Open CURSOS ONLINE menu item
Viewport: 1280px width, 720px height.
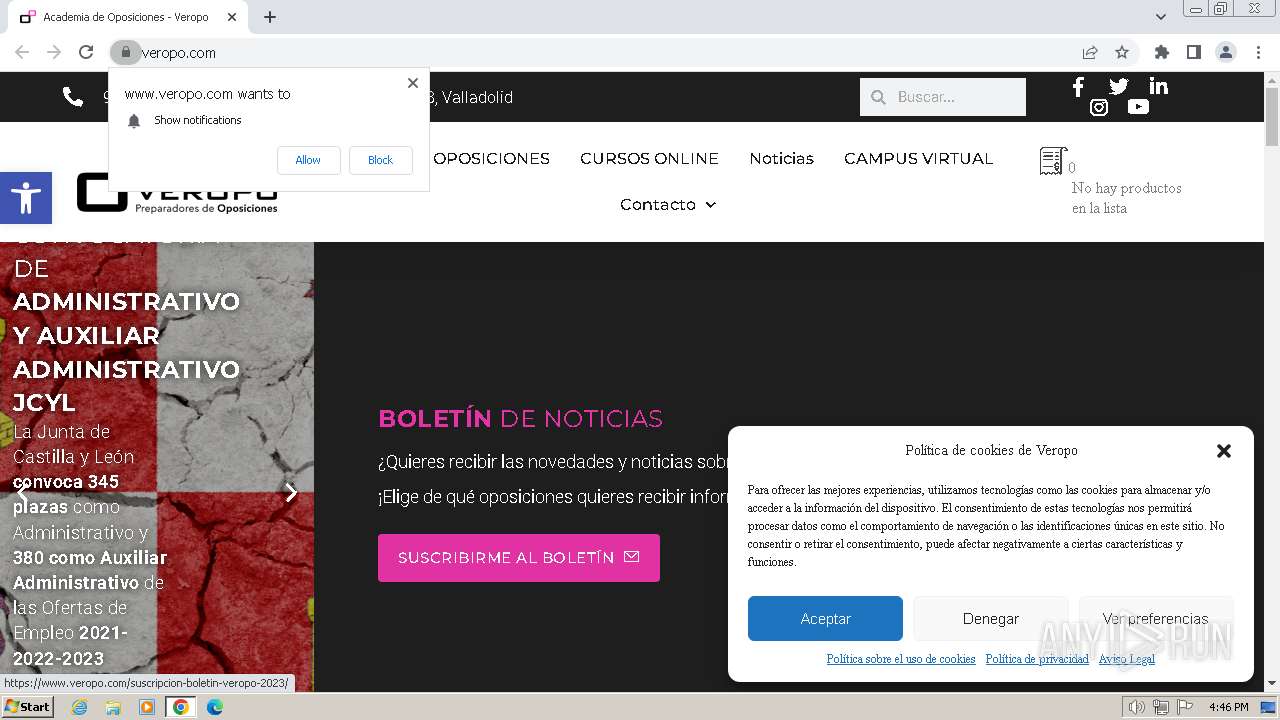point(649,158)
